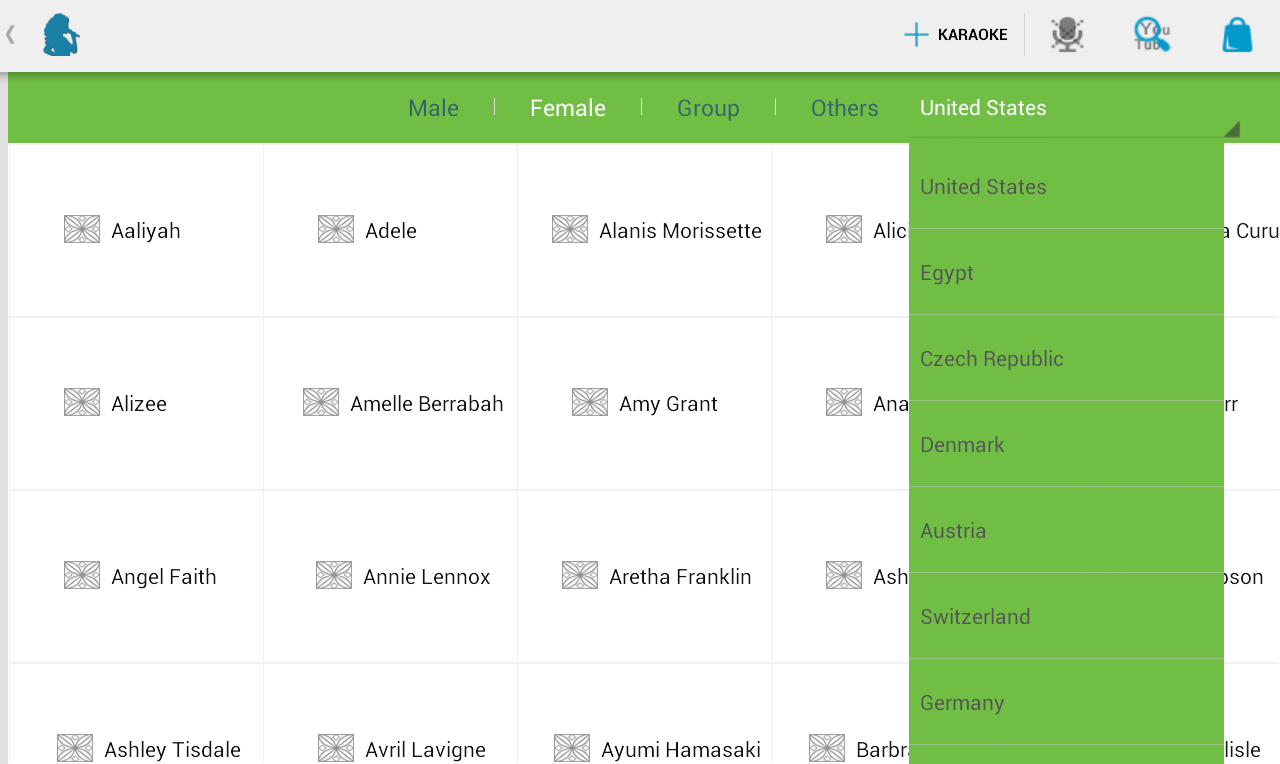This screenshot has height=764, width=1280.
Task: Open artist Alanis Morissette
Action: click(679, 231)
